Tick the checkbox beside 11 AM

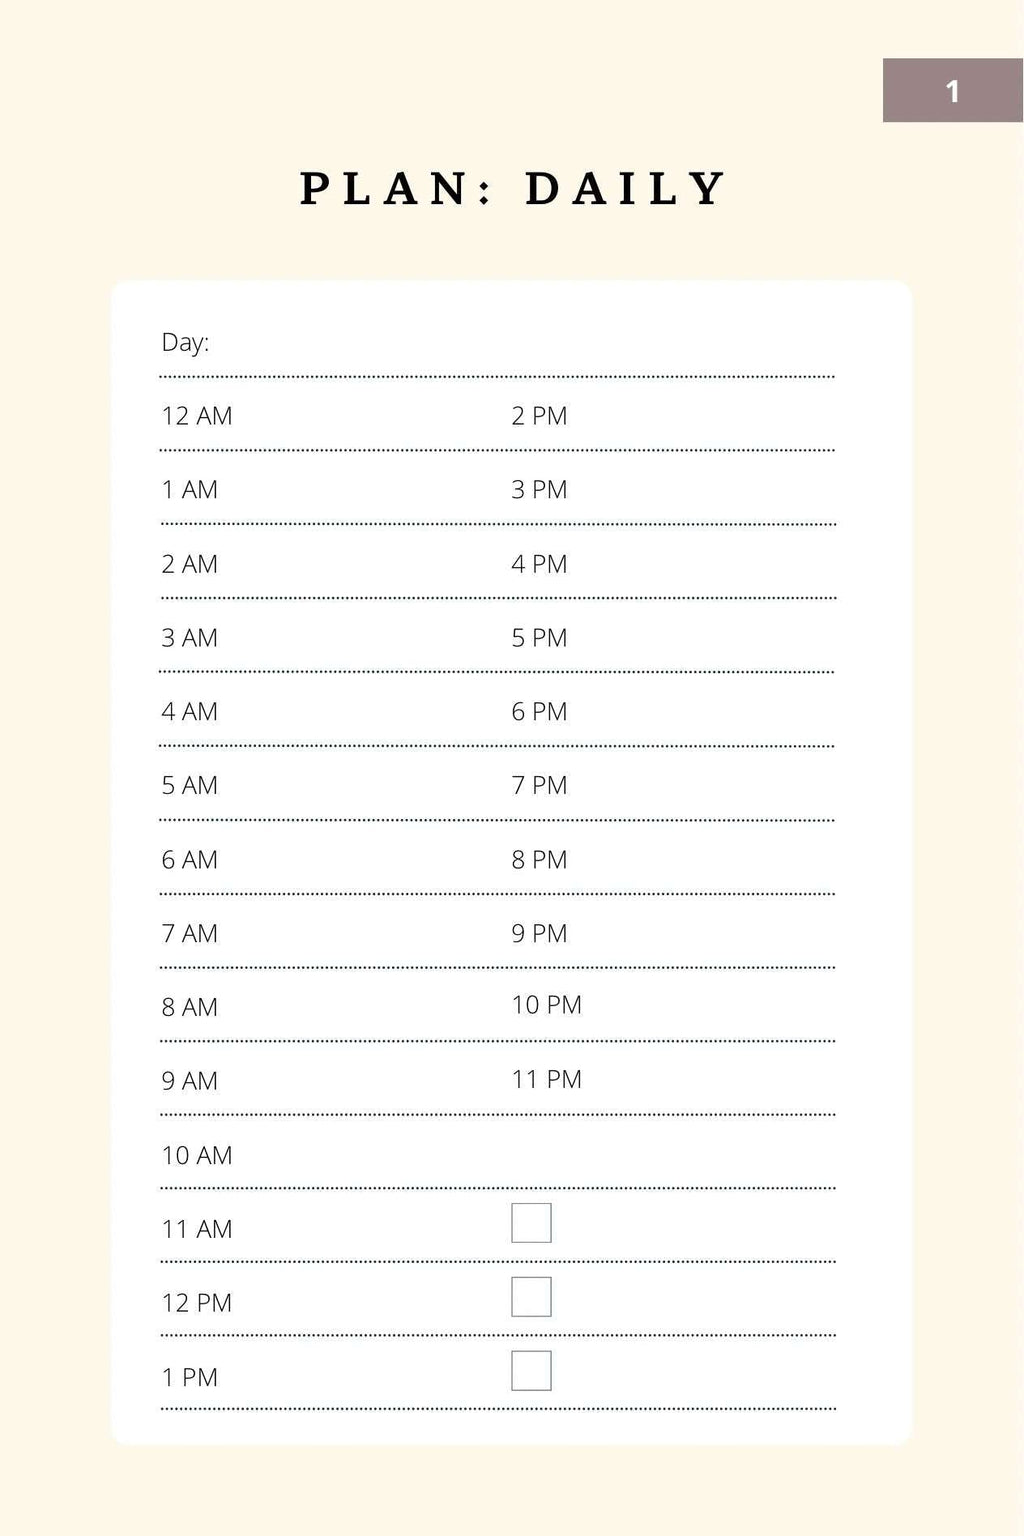[x=531, y=1223]
